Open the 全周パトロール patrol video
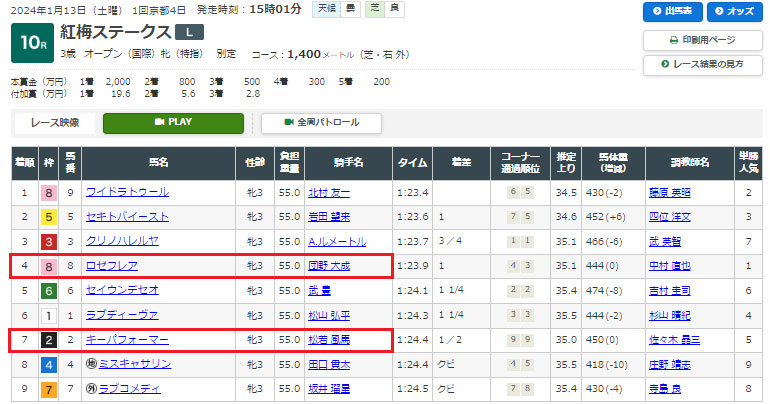 pos(321,123)
